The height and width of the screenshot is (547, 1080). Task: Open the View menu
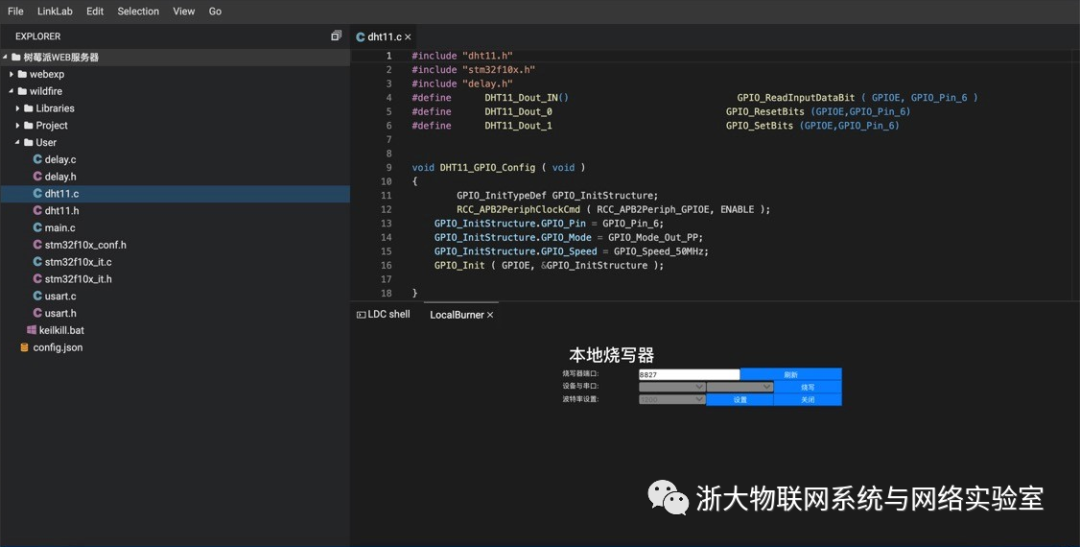click(x=184, y=11)
